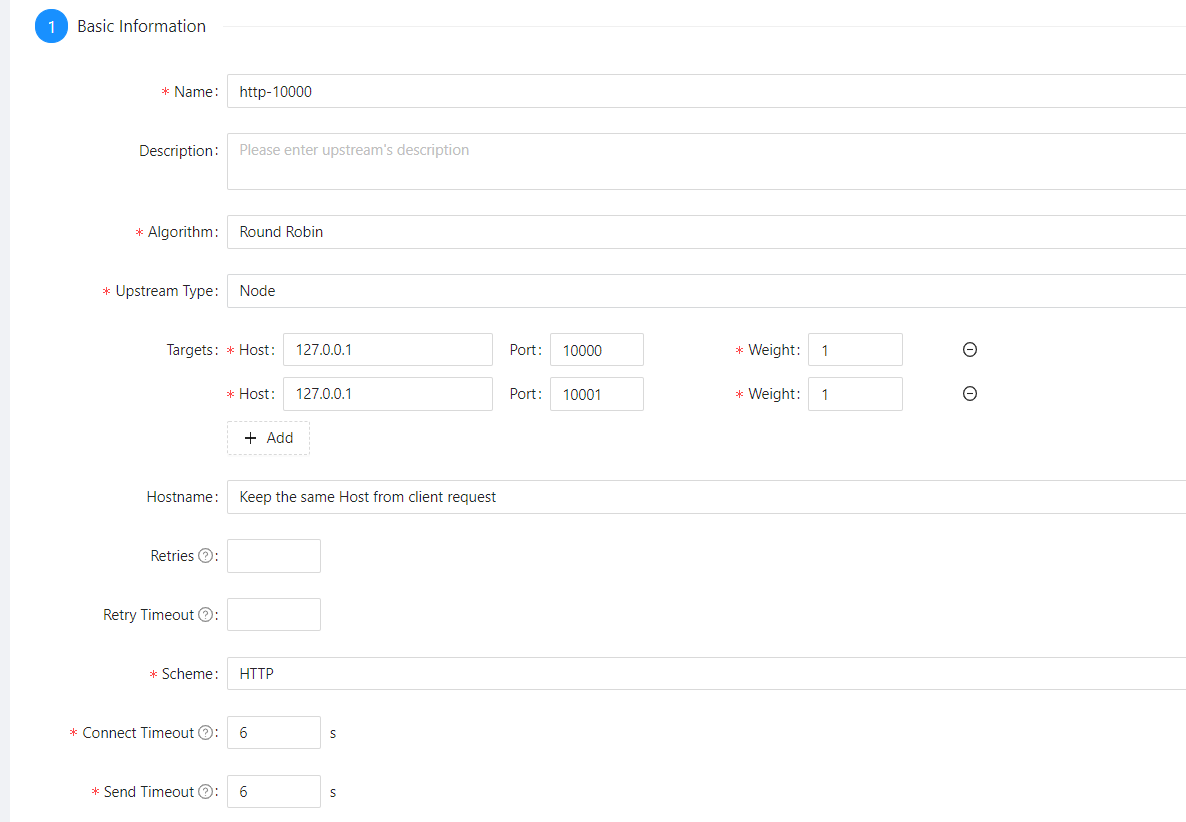
Task: Click the Hostname label
Action: click(180, 497)
